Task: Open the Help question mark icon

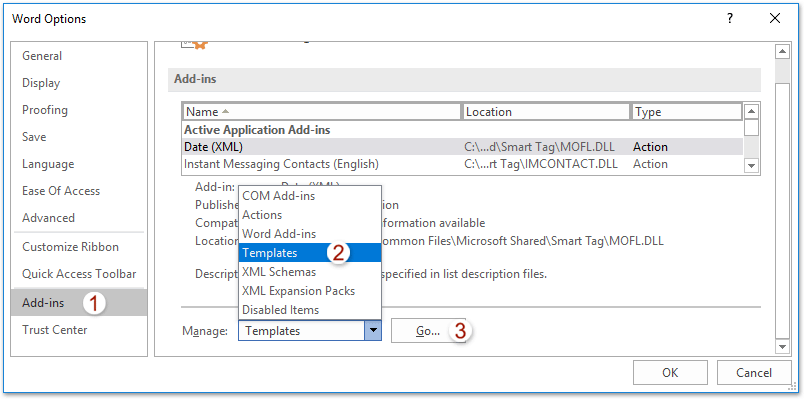Action: coord(730,19)
